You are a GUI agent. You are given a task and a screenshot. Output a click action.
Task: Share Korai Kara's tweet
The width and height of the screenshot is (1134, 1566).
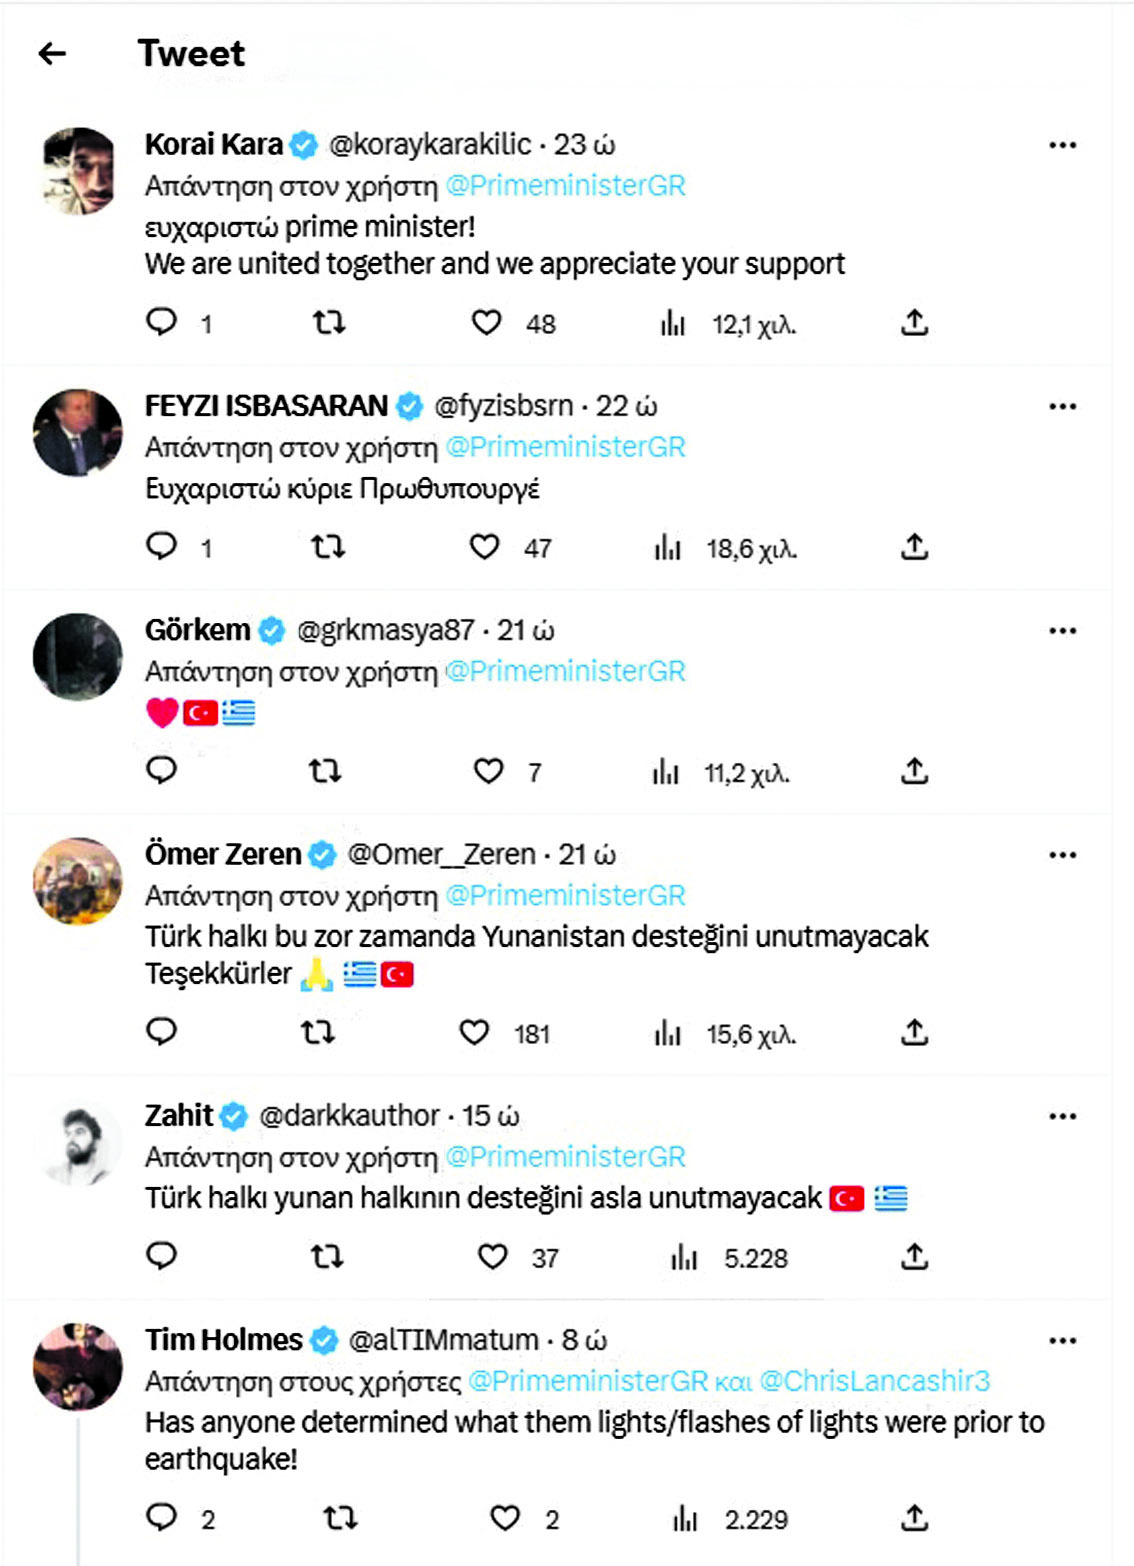click(x=914, y=322)
